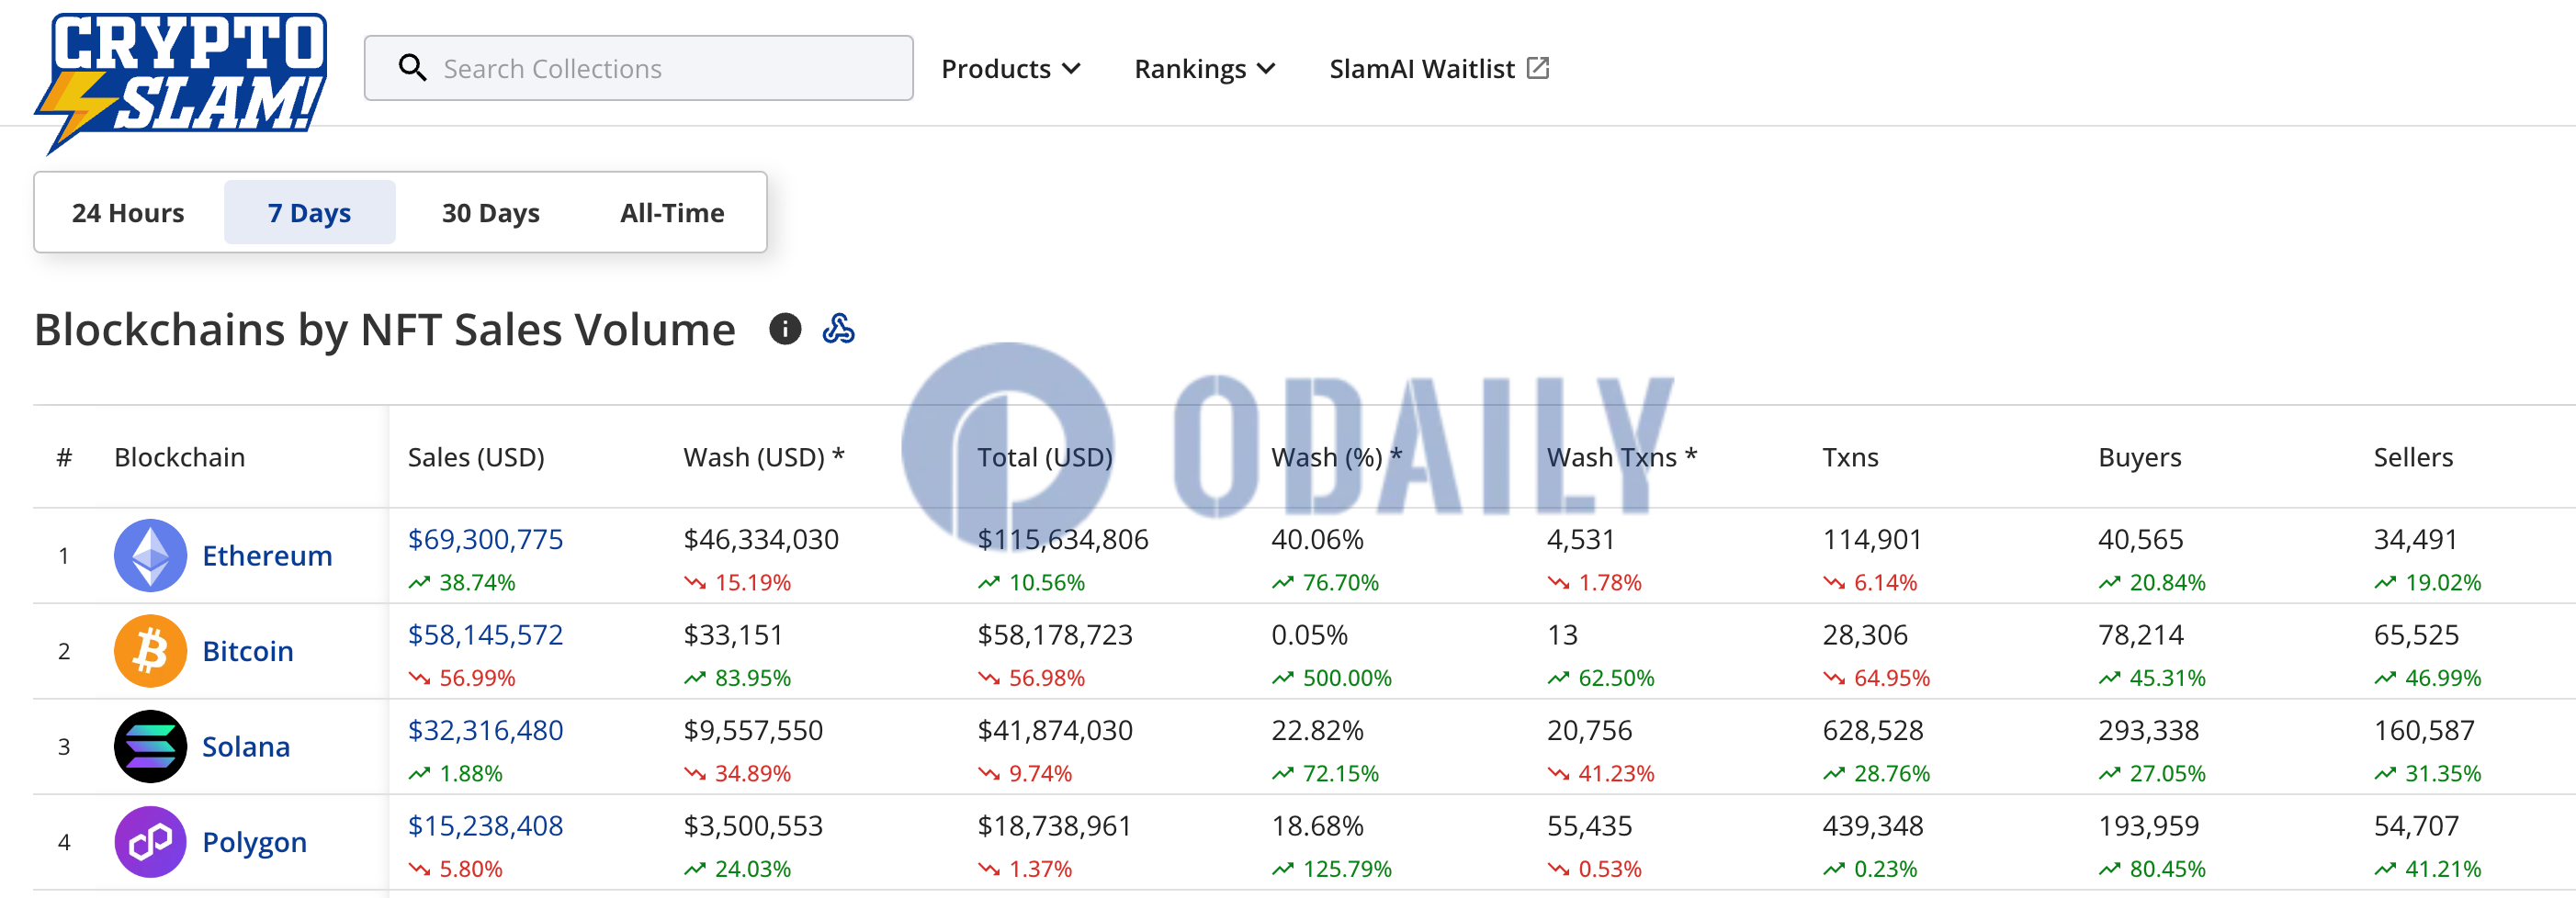Click in the Search Collections field
This screenshot has height=898, width=2576.
638,68
